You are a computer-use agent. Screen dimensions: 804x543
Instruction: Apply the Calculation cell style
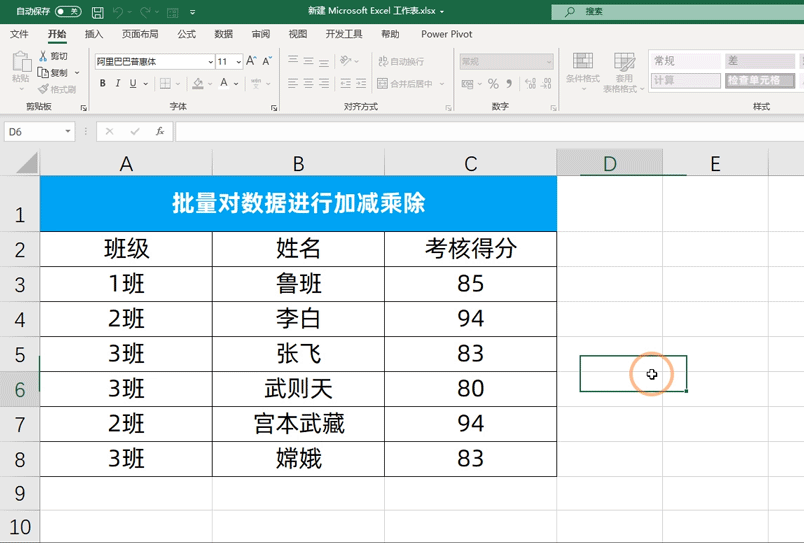(686, 81)
